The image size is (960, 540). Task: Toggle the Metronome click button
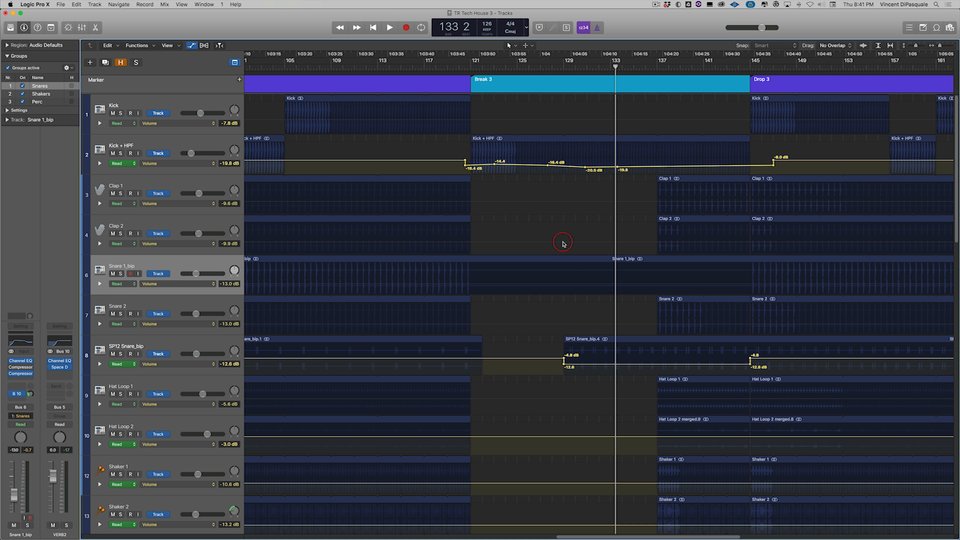coord(597,28)
